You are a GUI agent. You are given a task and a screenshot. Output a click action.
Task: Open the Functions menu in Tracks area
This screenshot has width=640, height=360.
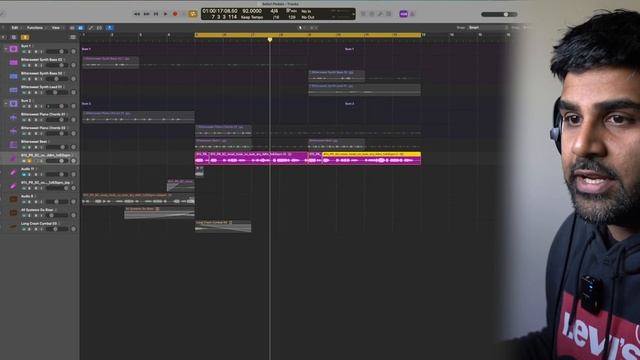pos(35,28)
